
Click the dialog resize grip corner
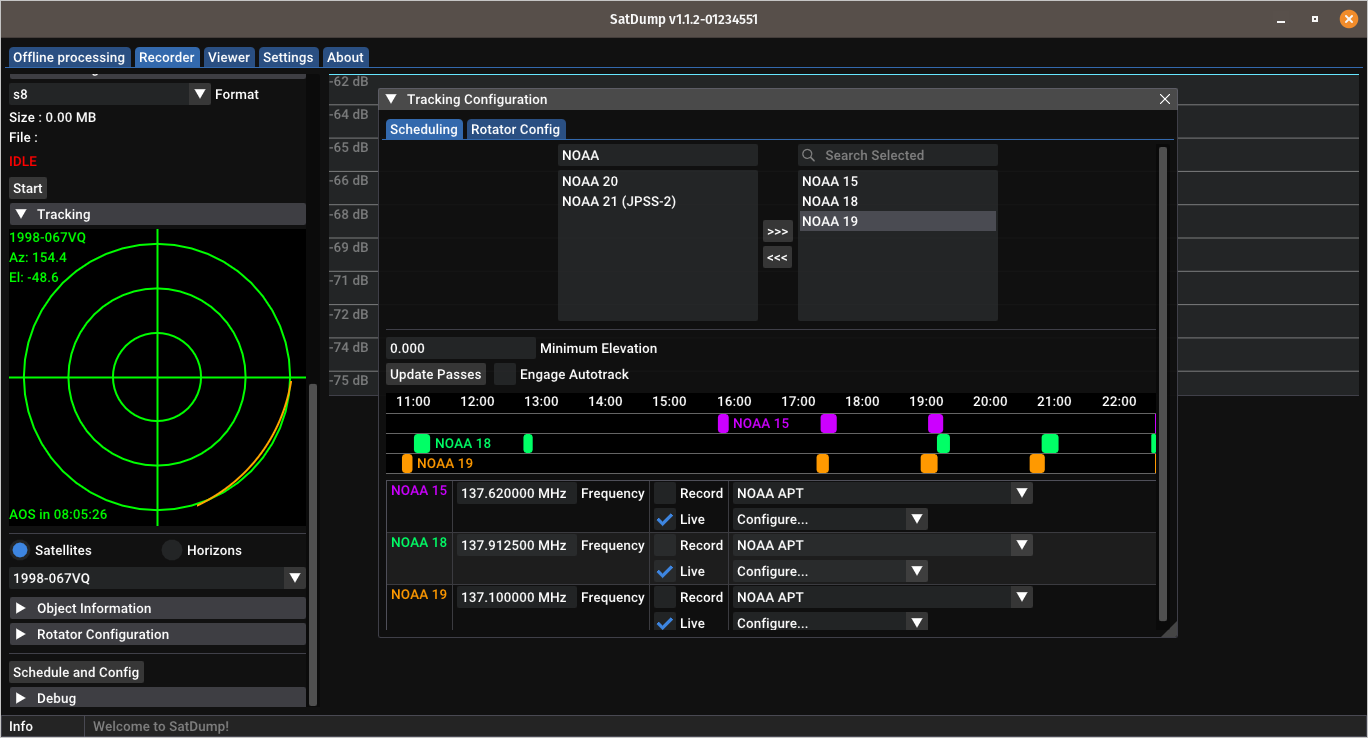point(1169,629)
